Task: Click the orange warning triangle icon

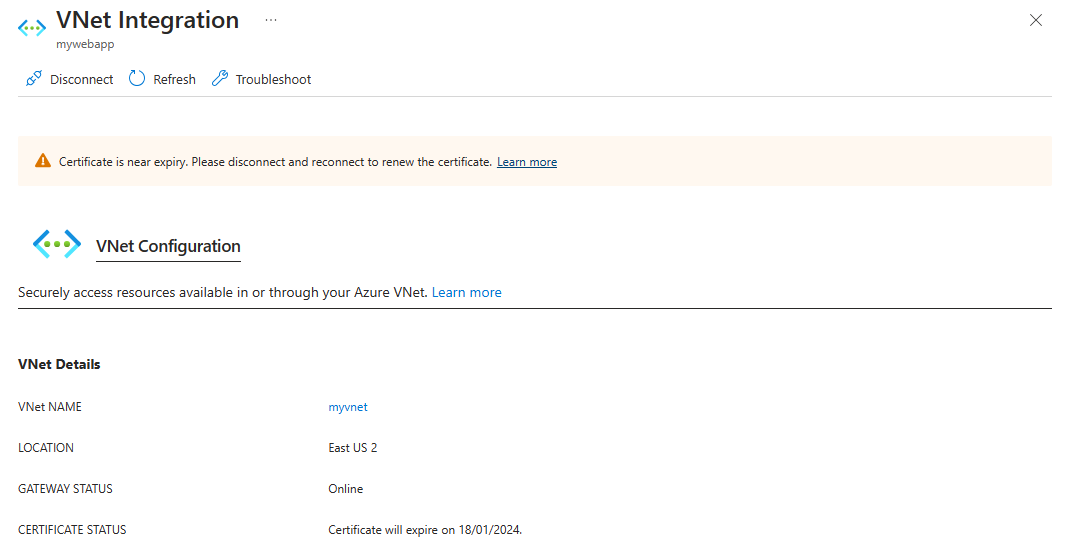Action: [42, 161]
